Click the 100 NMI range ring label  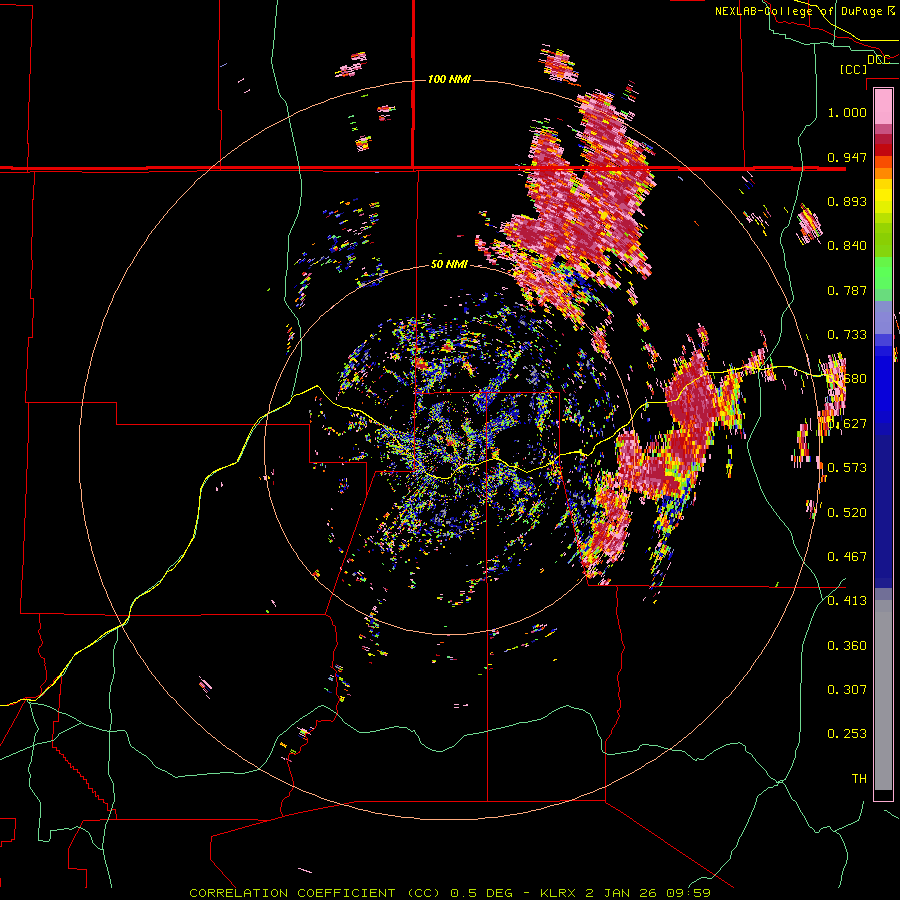(x=449, y=79)
